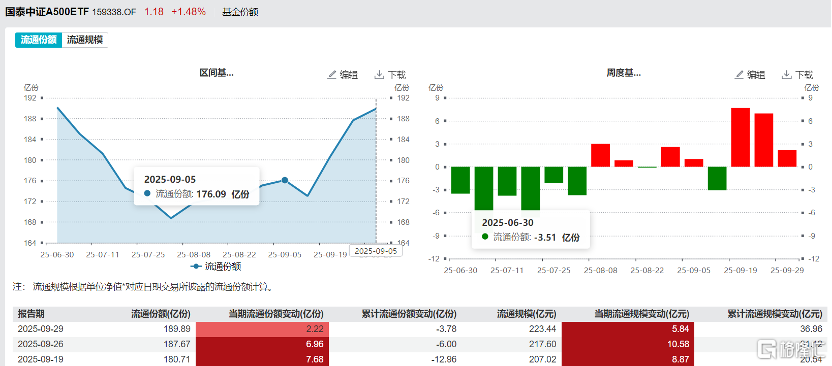Click the download icon on left chart
Screen dimensions: 832x366
379,74
